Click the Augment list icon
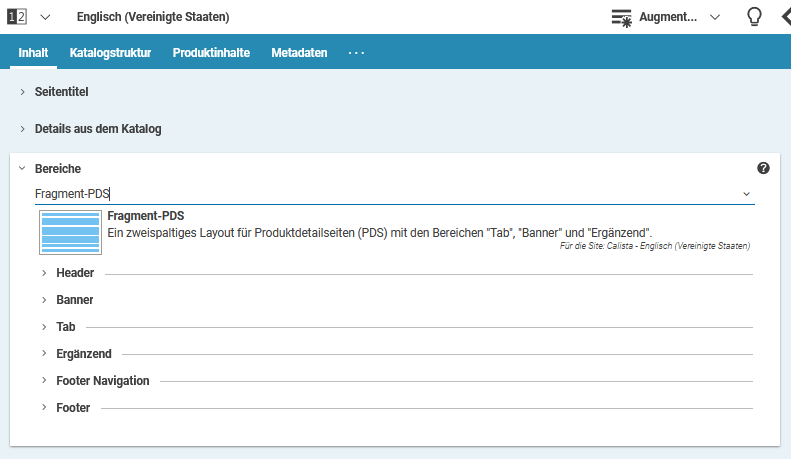Screen dimensions: 791x459 [x=622, y=17]
